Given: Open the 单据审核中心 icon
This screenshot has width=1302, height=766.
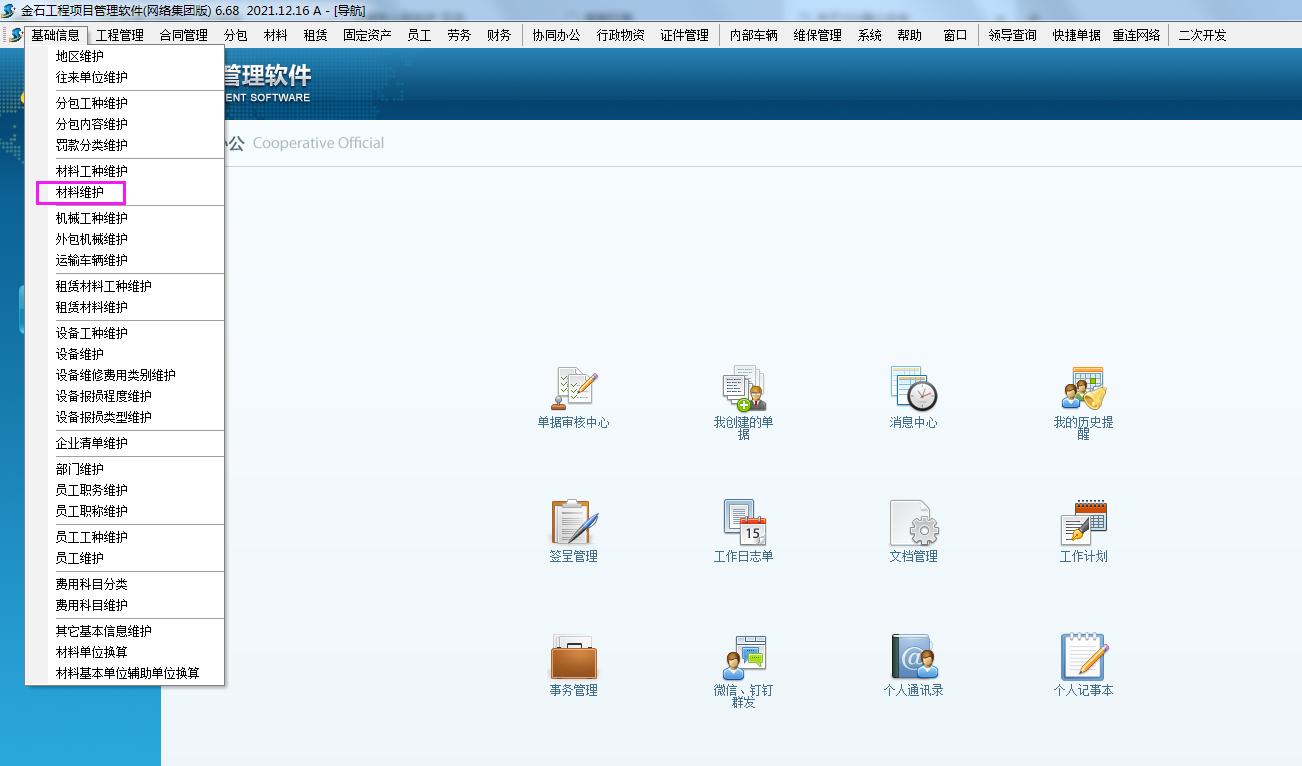Looking at the screenshot, I should pos(574,389).
